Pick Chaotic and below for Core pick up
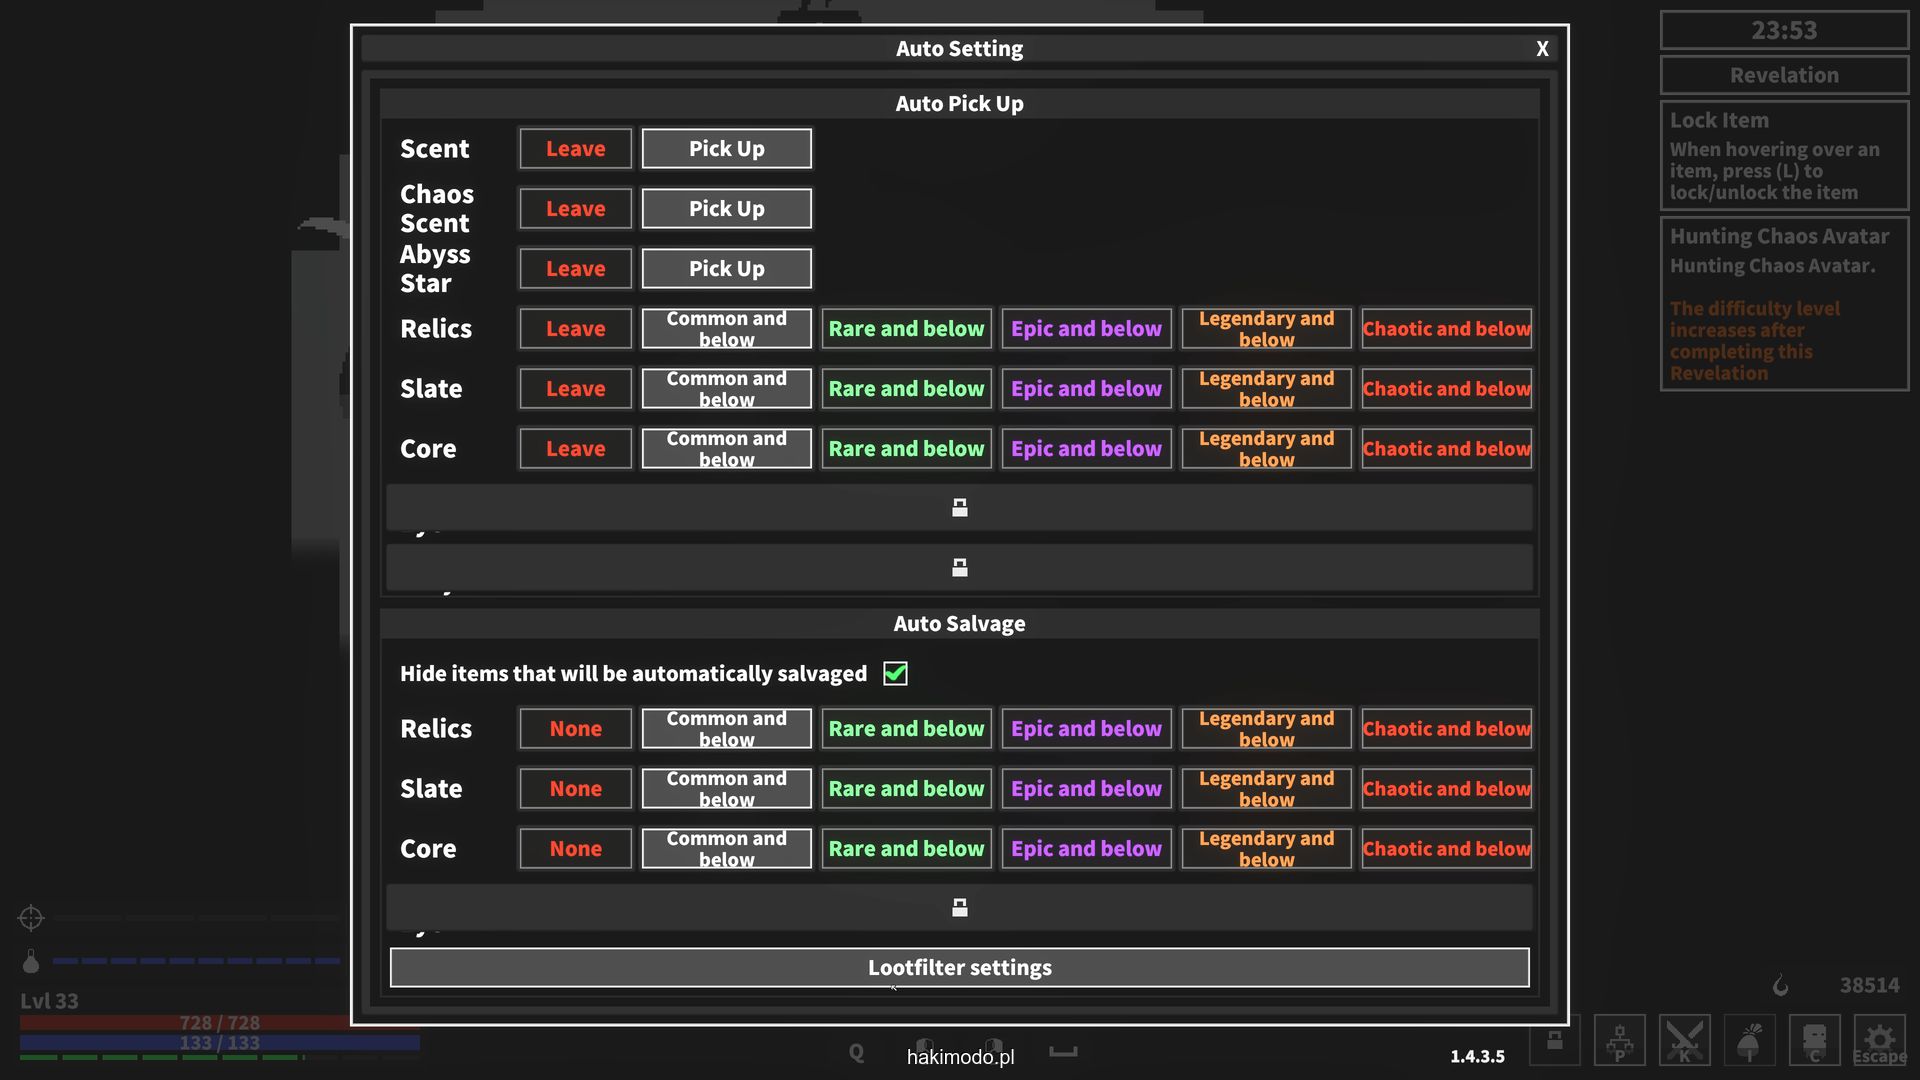Screen dimensions: 1920x1080 tap(1446, 449)
